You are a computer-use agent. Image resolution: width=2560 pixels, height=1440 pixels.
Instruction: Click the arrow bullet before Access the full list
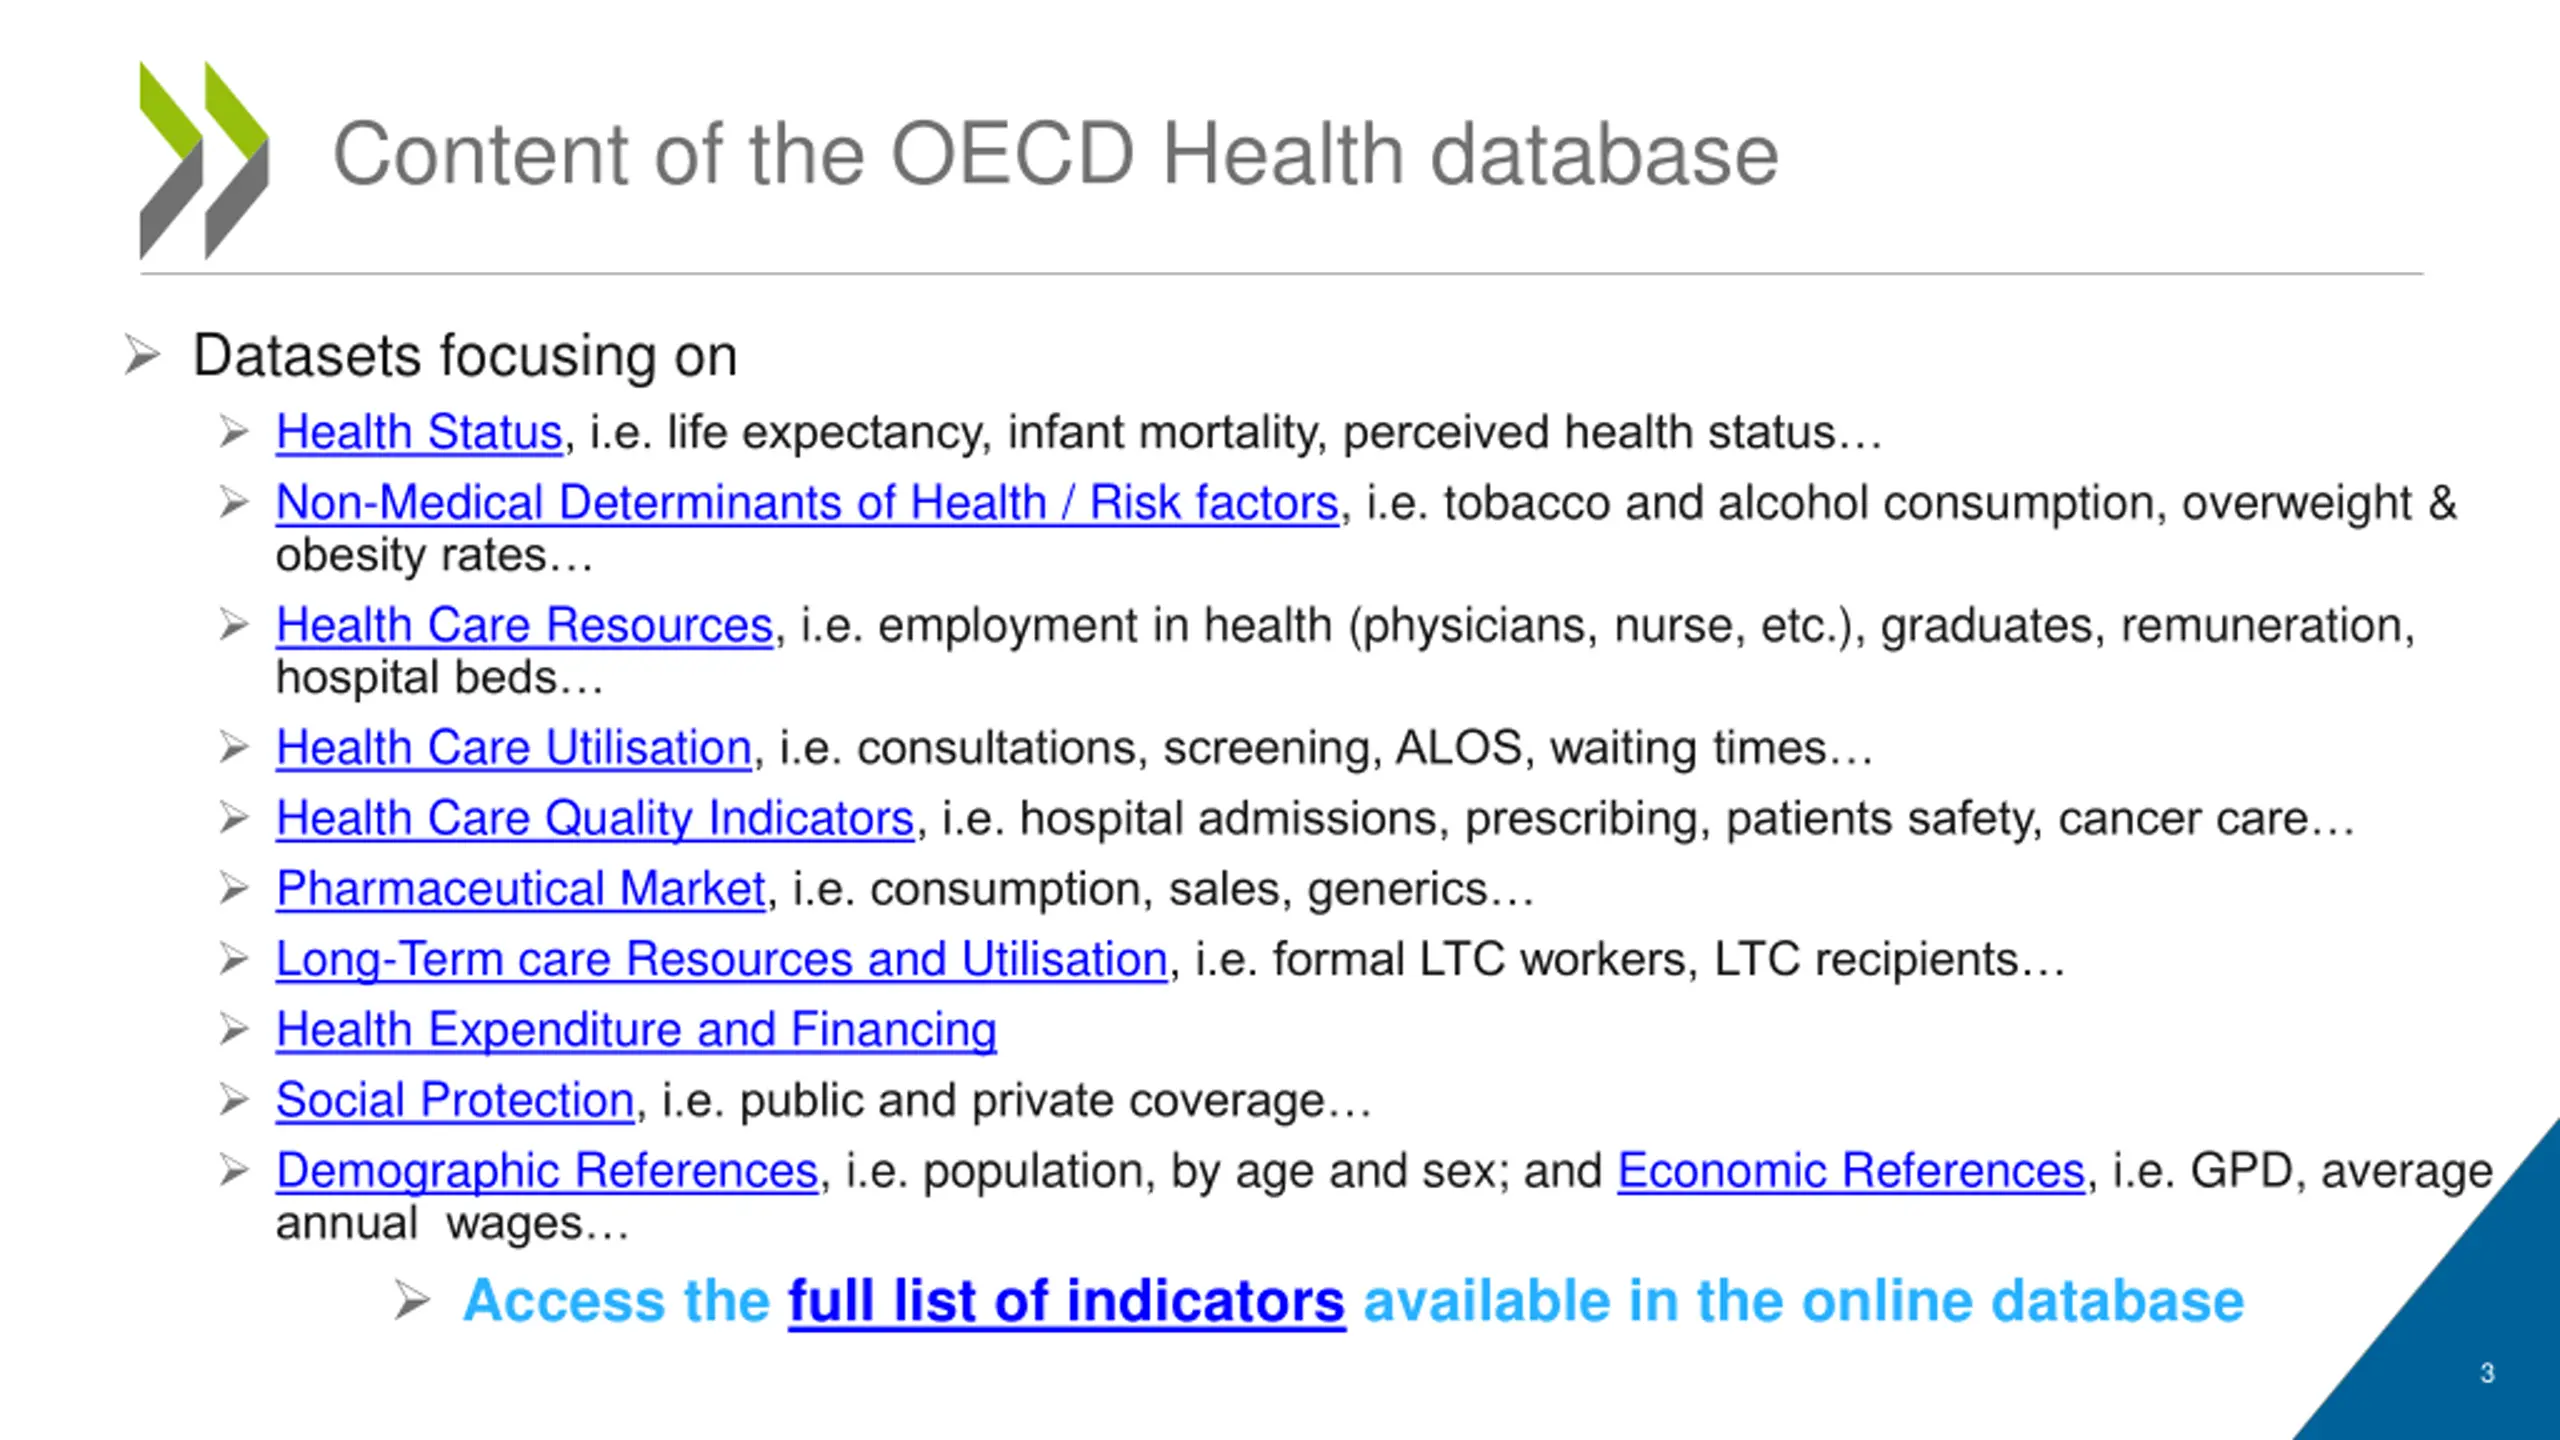tap(412, 1300)
